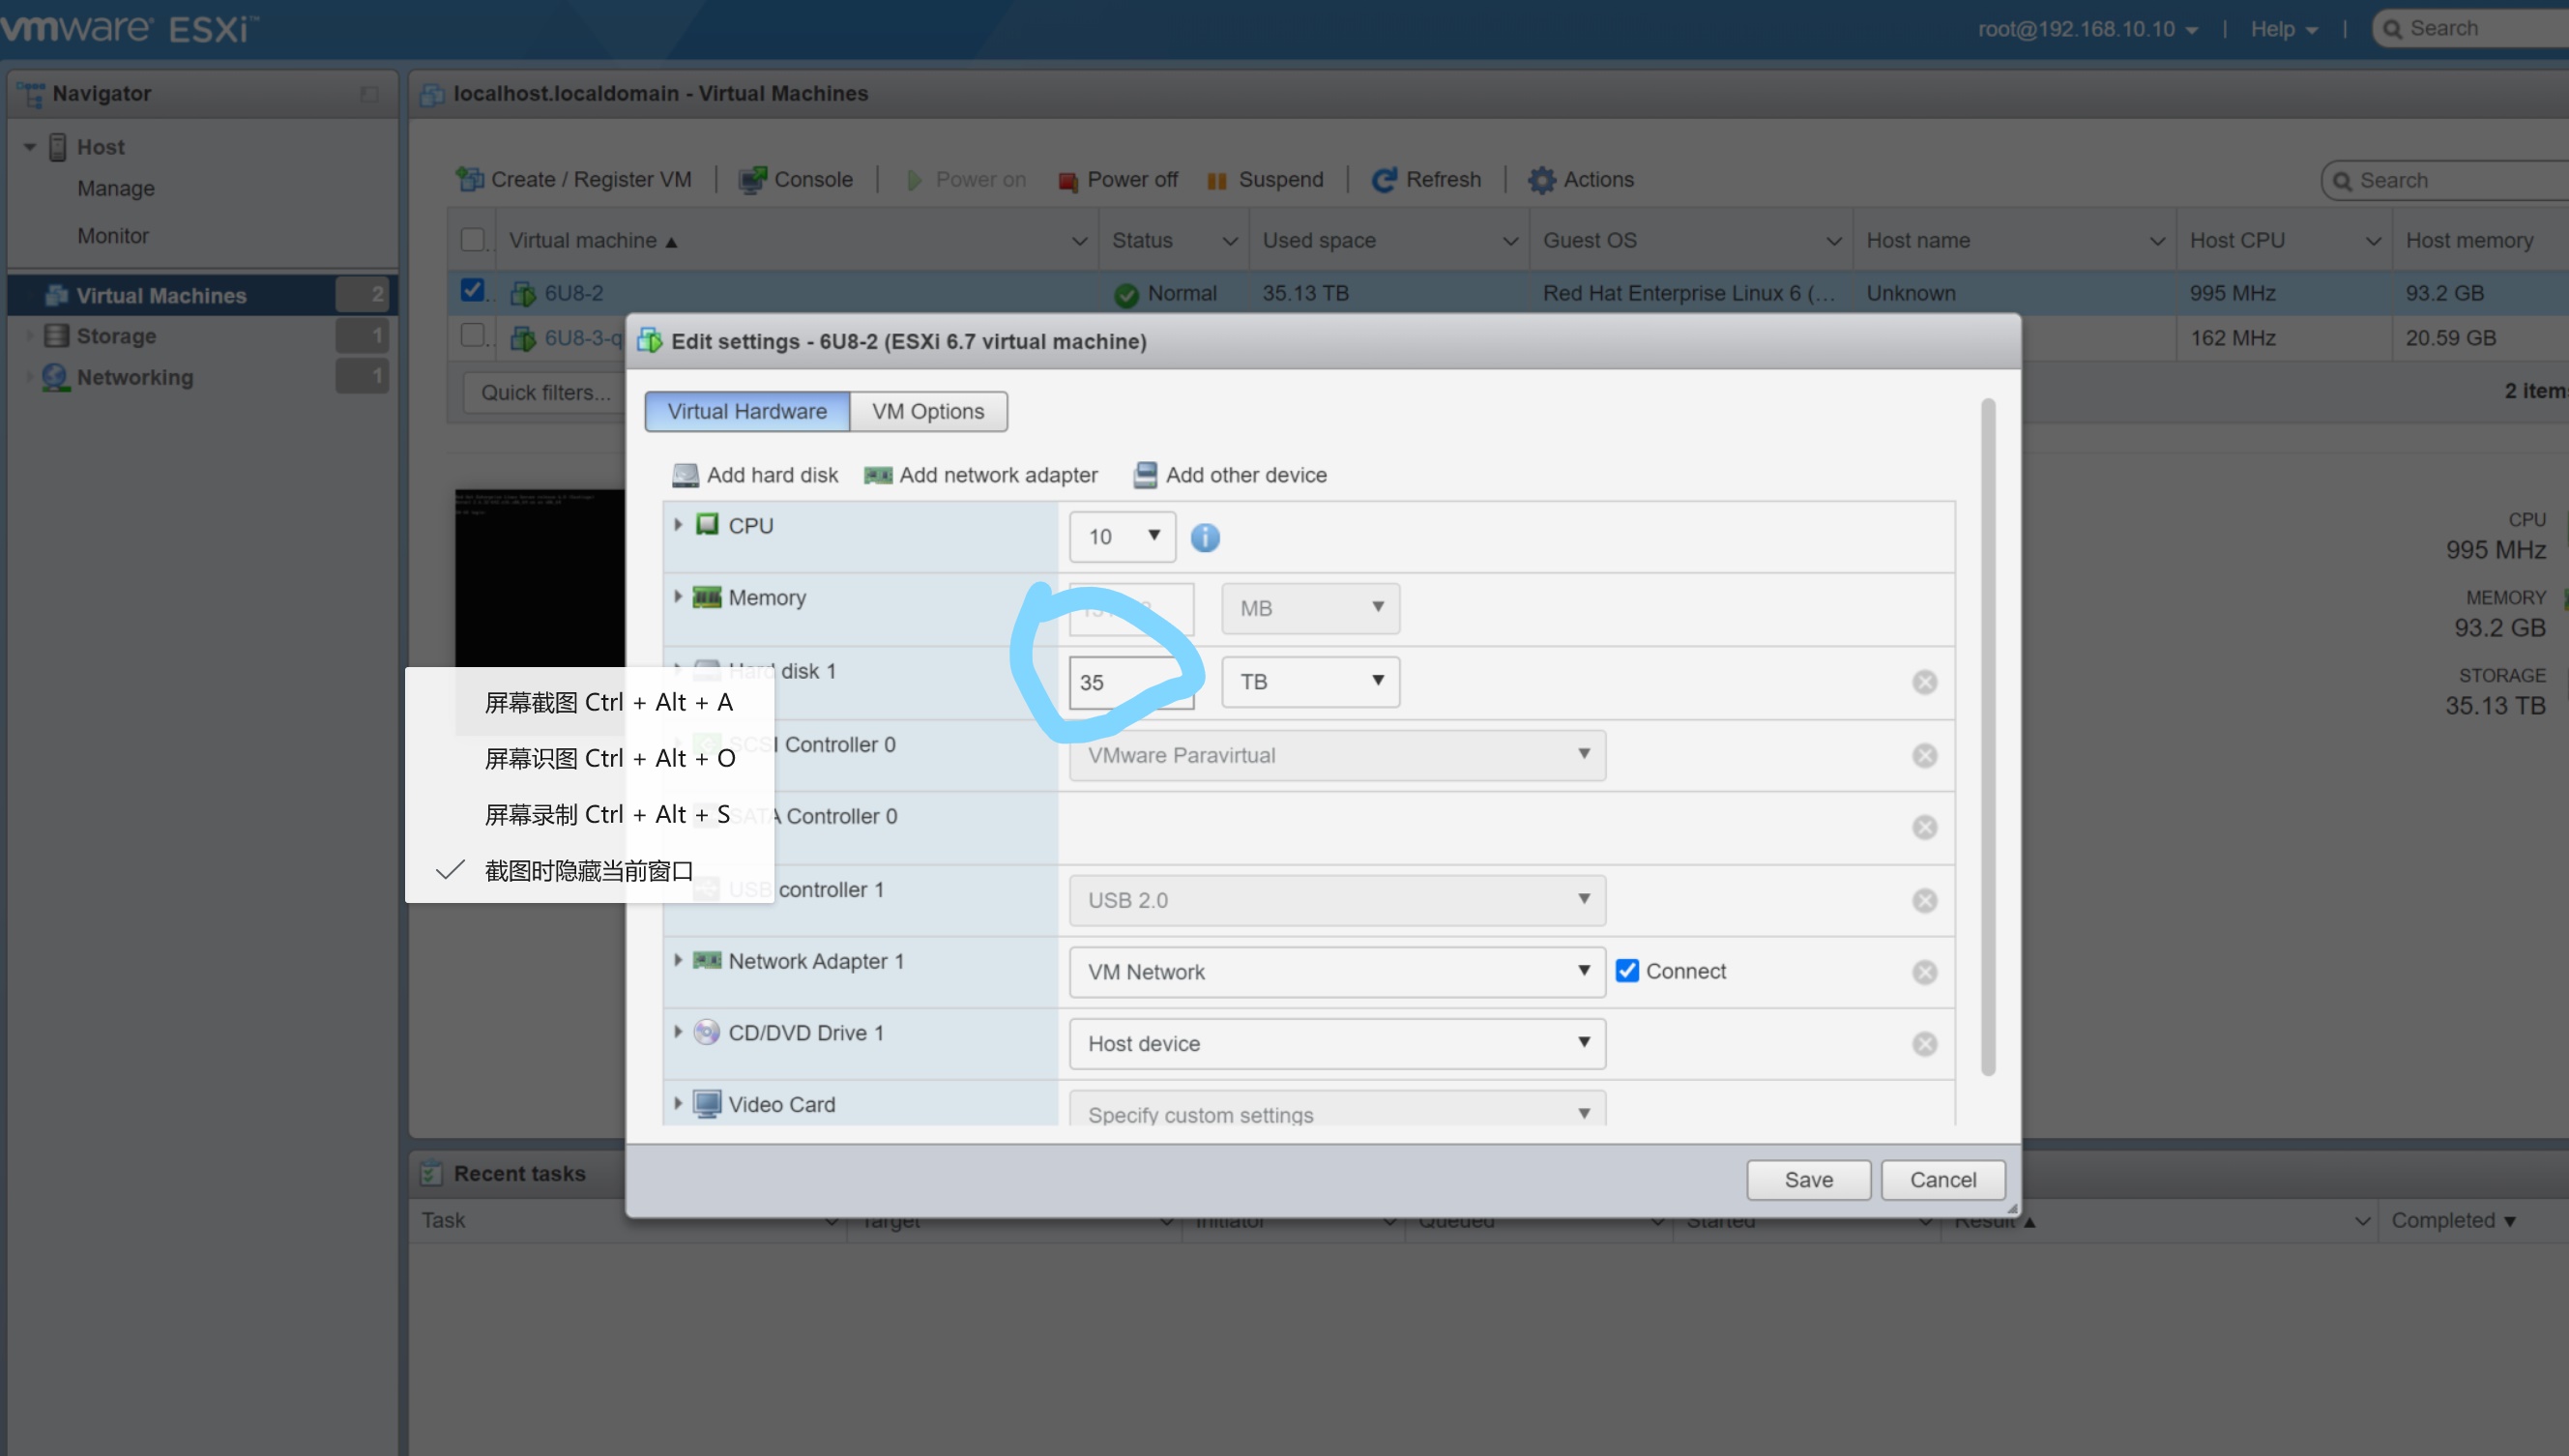Open the Video Card custom settings dropdown
This screenshot has height=1456, width=2569.
click(1337, 1110)
